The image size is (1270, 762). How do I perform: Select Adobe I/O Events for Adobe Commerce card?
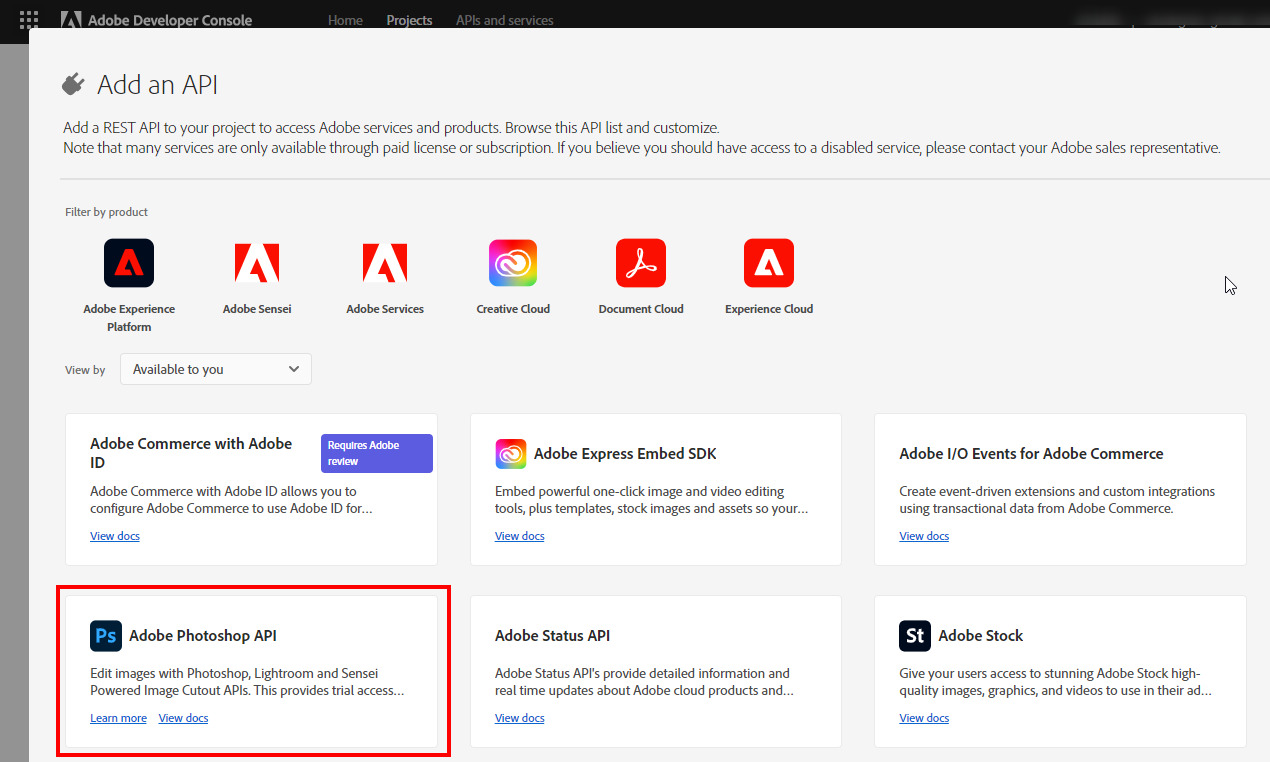(1060, 489)
